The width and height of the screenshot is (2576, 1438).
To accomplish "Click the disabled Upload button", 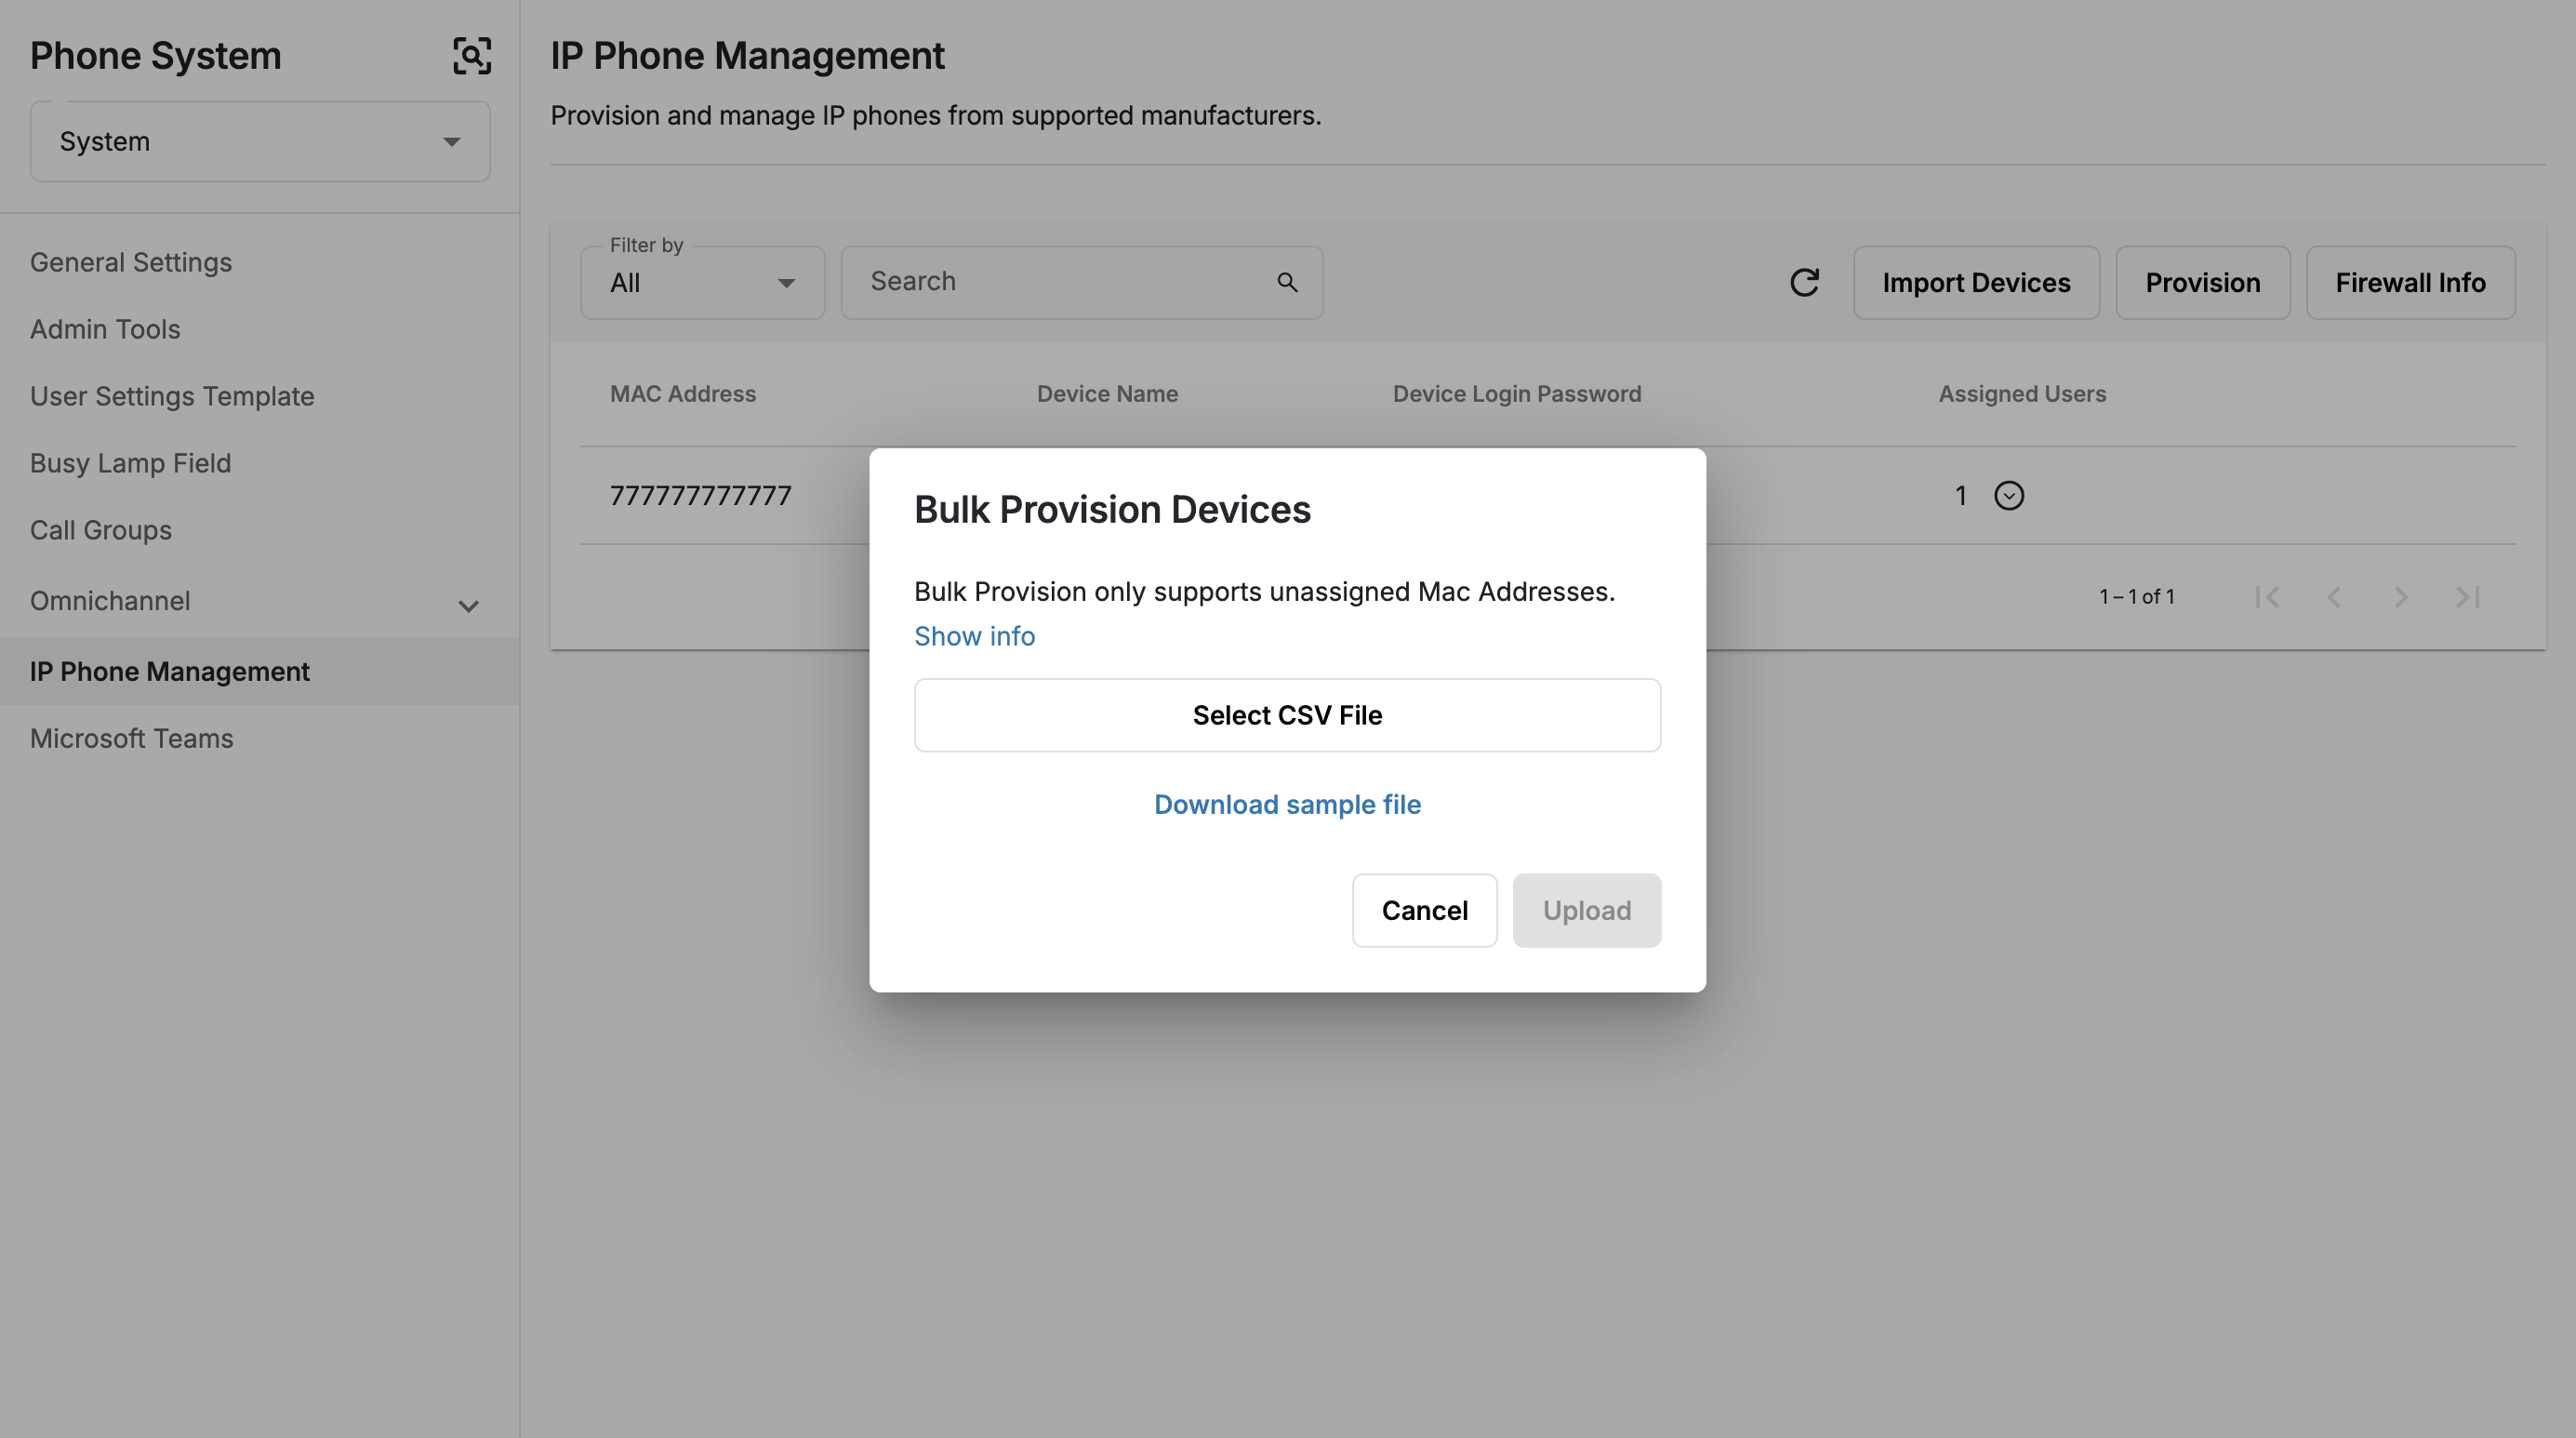I will (1586, 911).
